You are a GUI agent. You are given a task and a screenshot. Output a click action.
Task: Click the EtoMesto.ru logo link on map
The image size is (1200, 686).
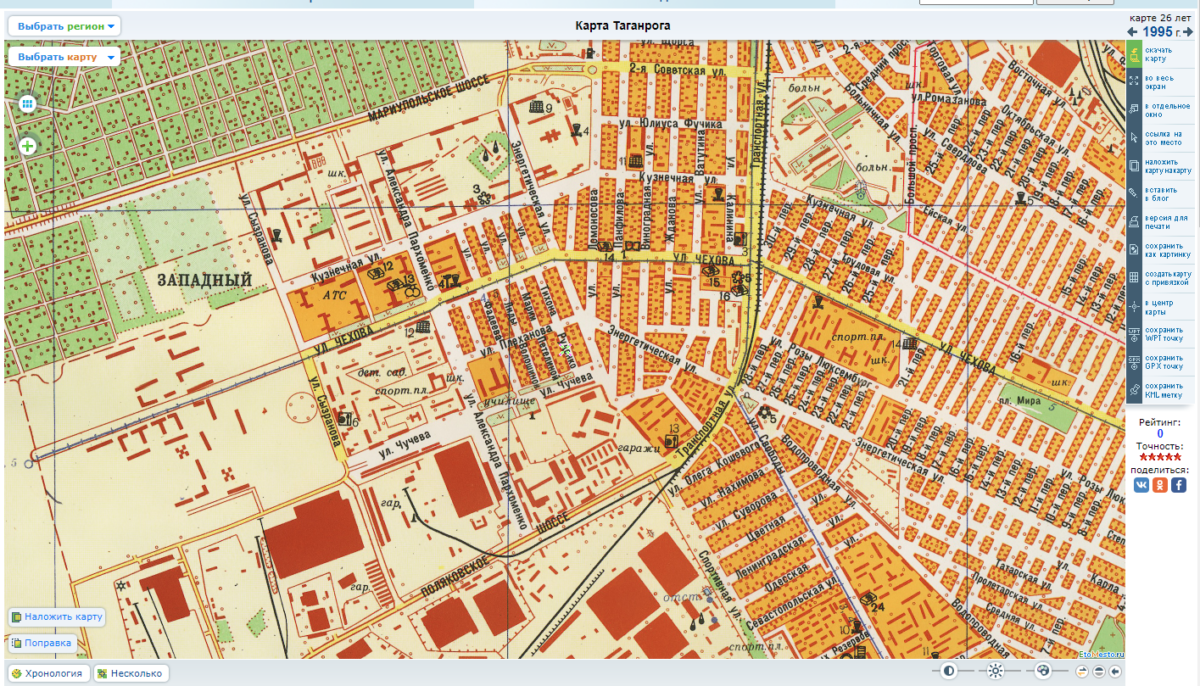pos(1100,654)
